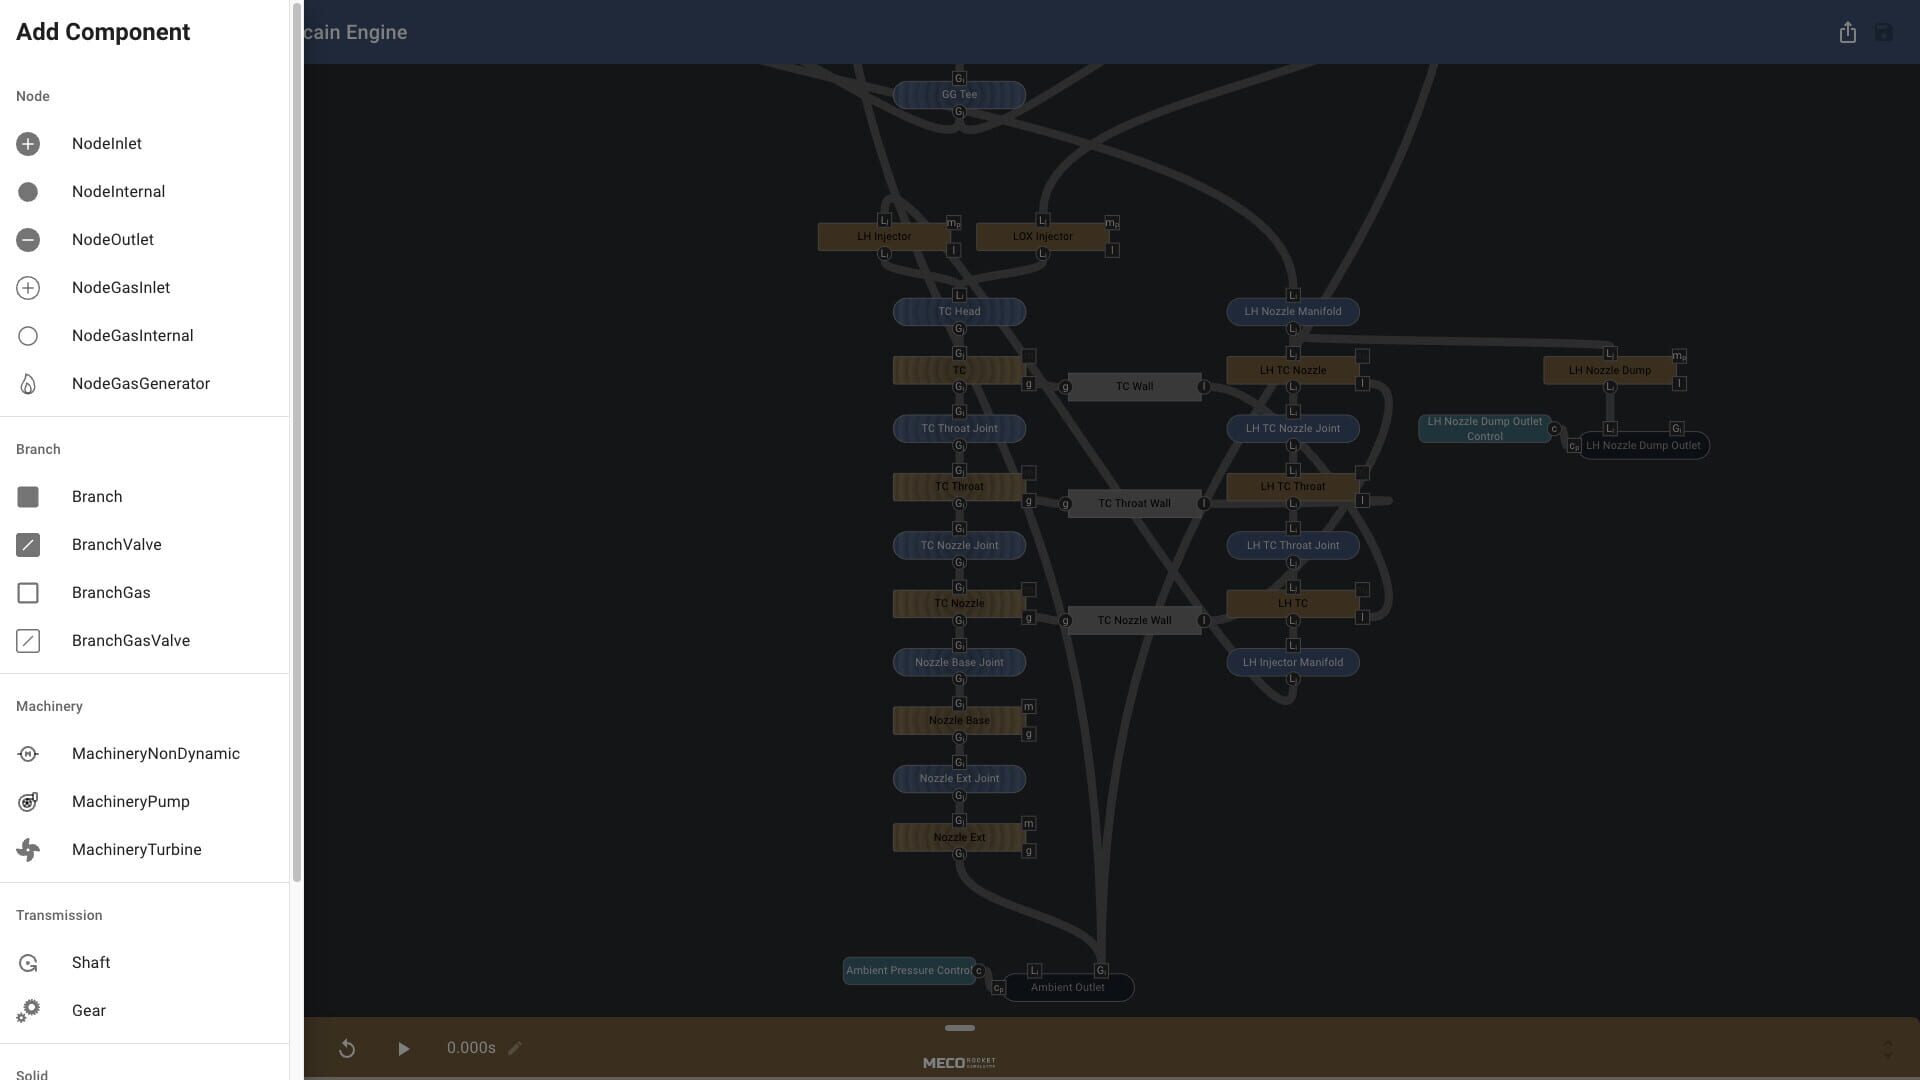Select the MachineryPump component icon
The height and width of the screenshot is (1080, 1920).
click(x=28, y=801)
